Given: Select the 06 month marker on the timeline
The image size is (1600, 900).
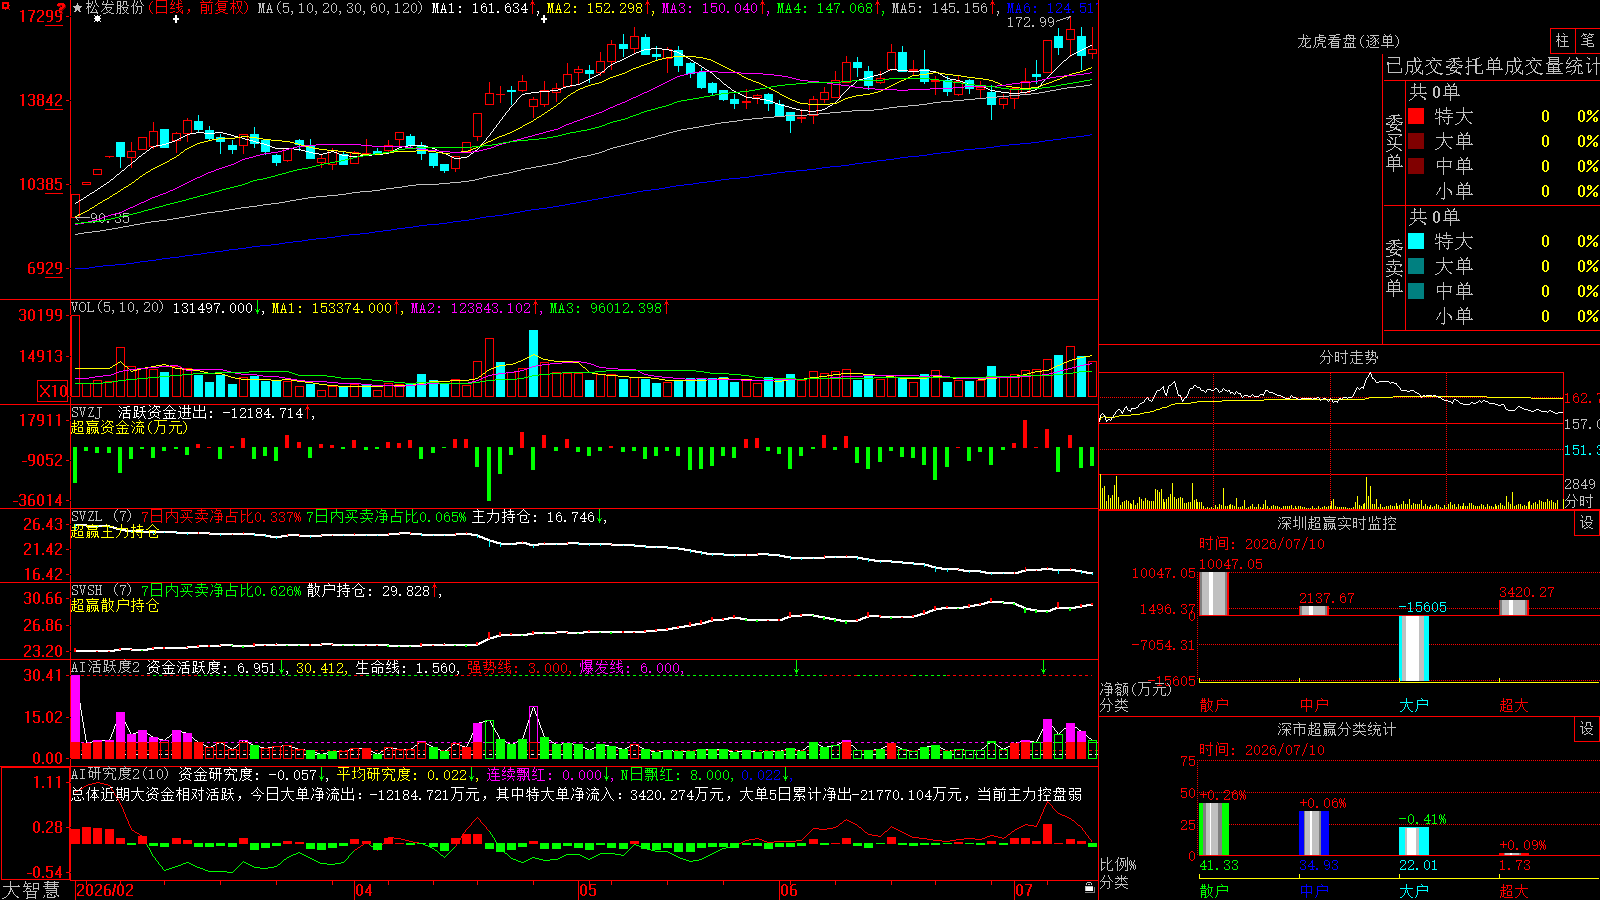Looking at the screenshot, I should click(x=789, y=890).
